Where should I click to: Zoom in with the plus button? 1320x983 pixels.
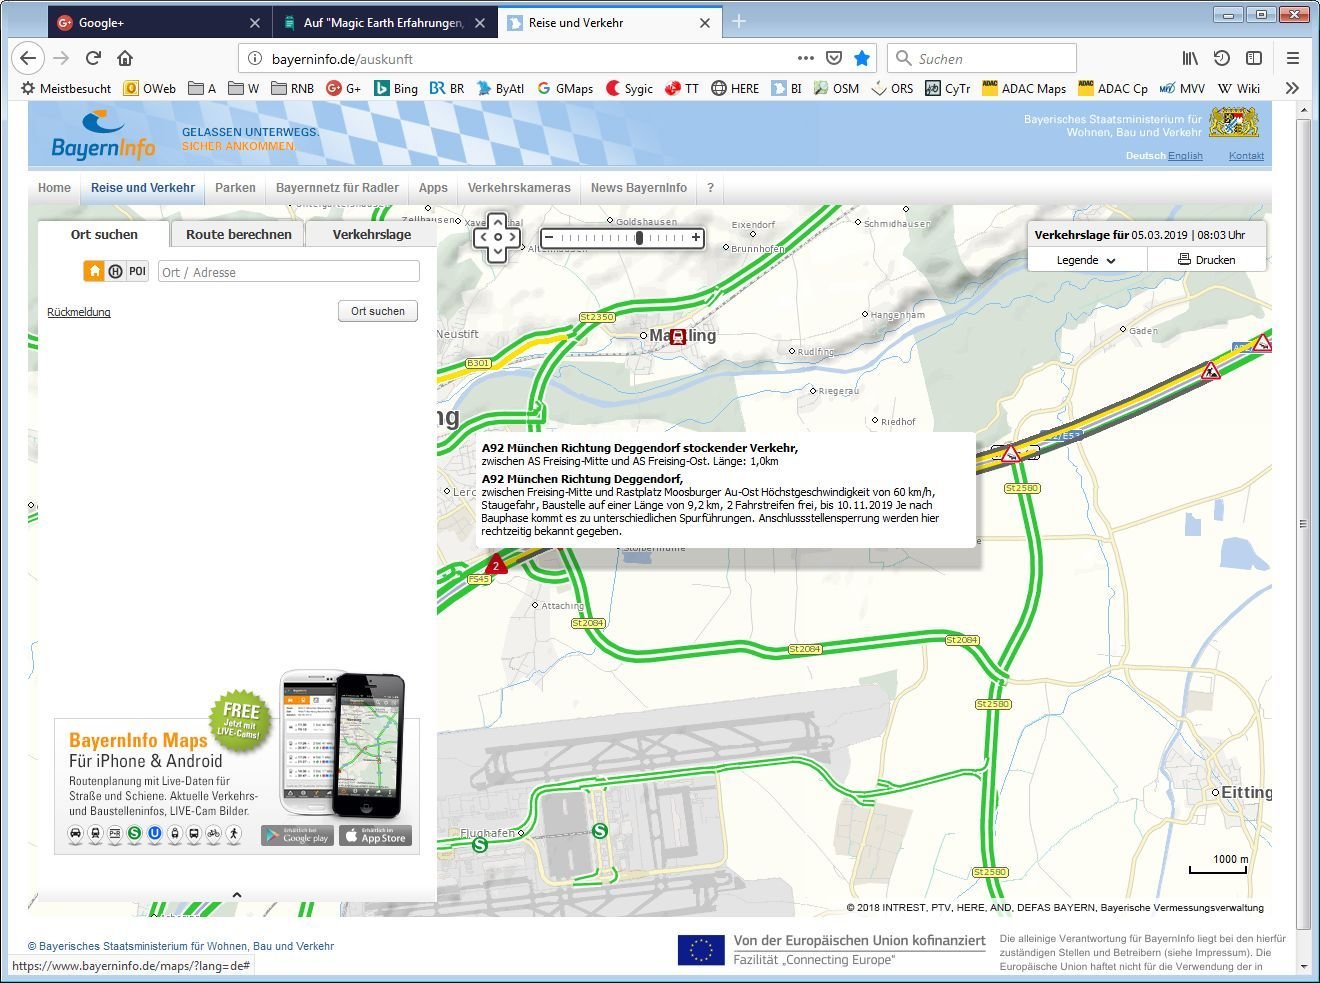coord(696,237)
